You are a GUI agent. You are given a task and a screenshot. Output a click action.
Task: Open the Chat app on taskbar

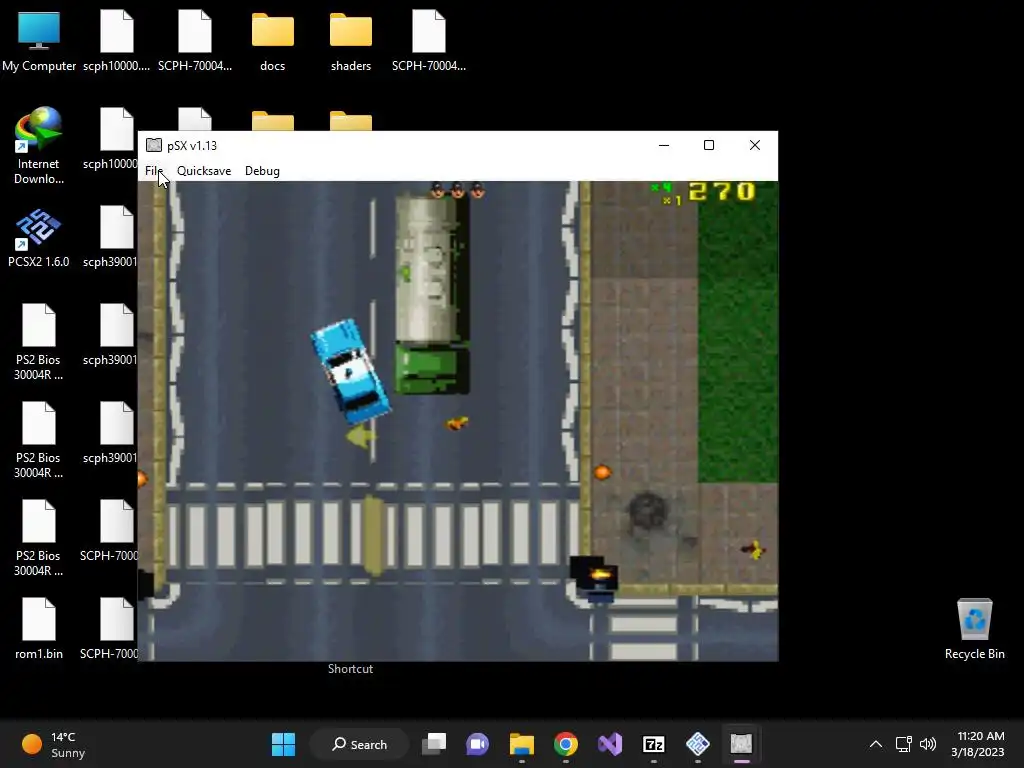477,744
